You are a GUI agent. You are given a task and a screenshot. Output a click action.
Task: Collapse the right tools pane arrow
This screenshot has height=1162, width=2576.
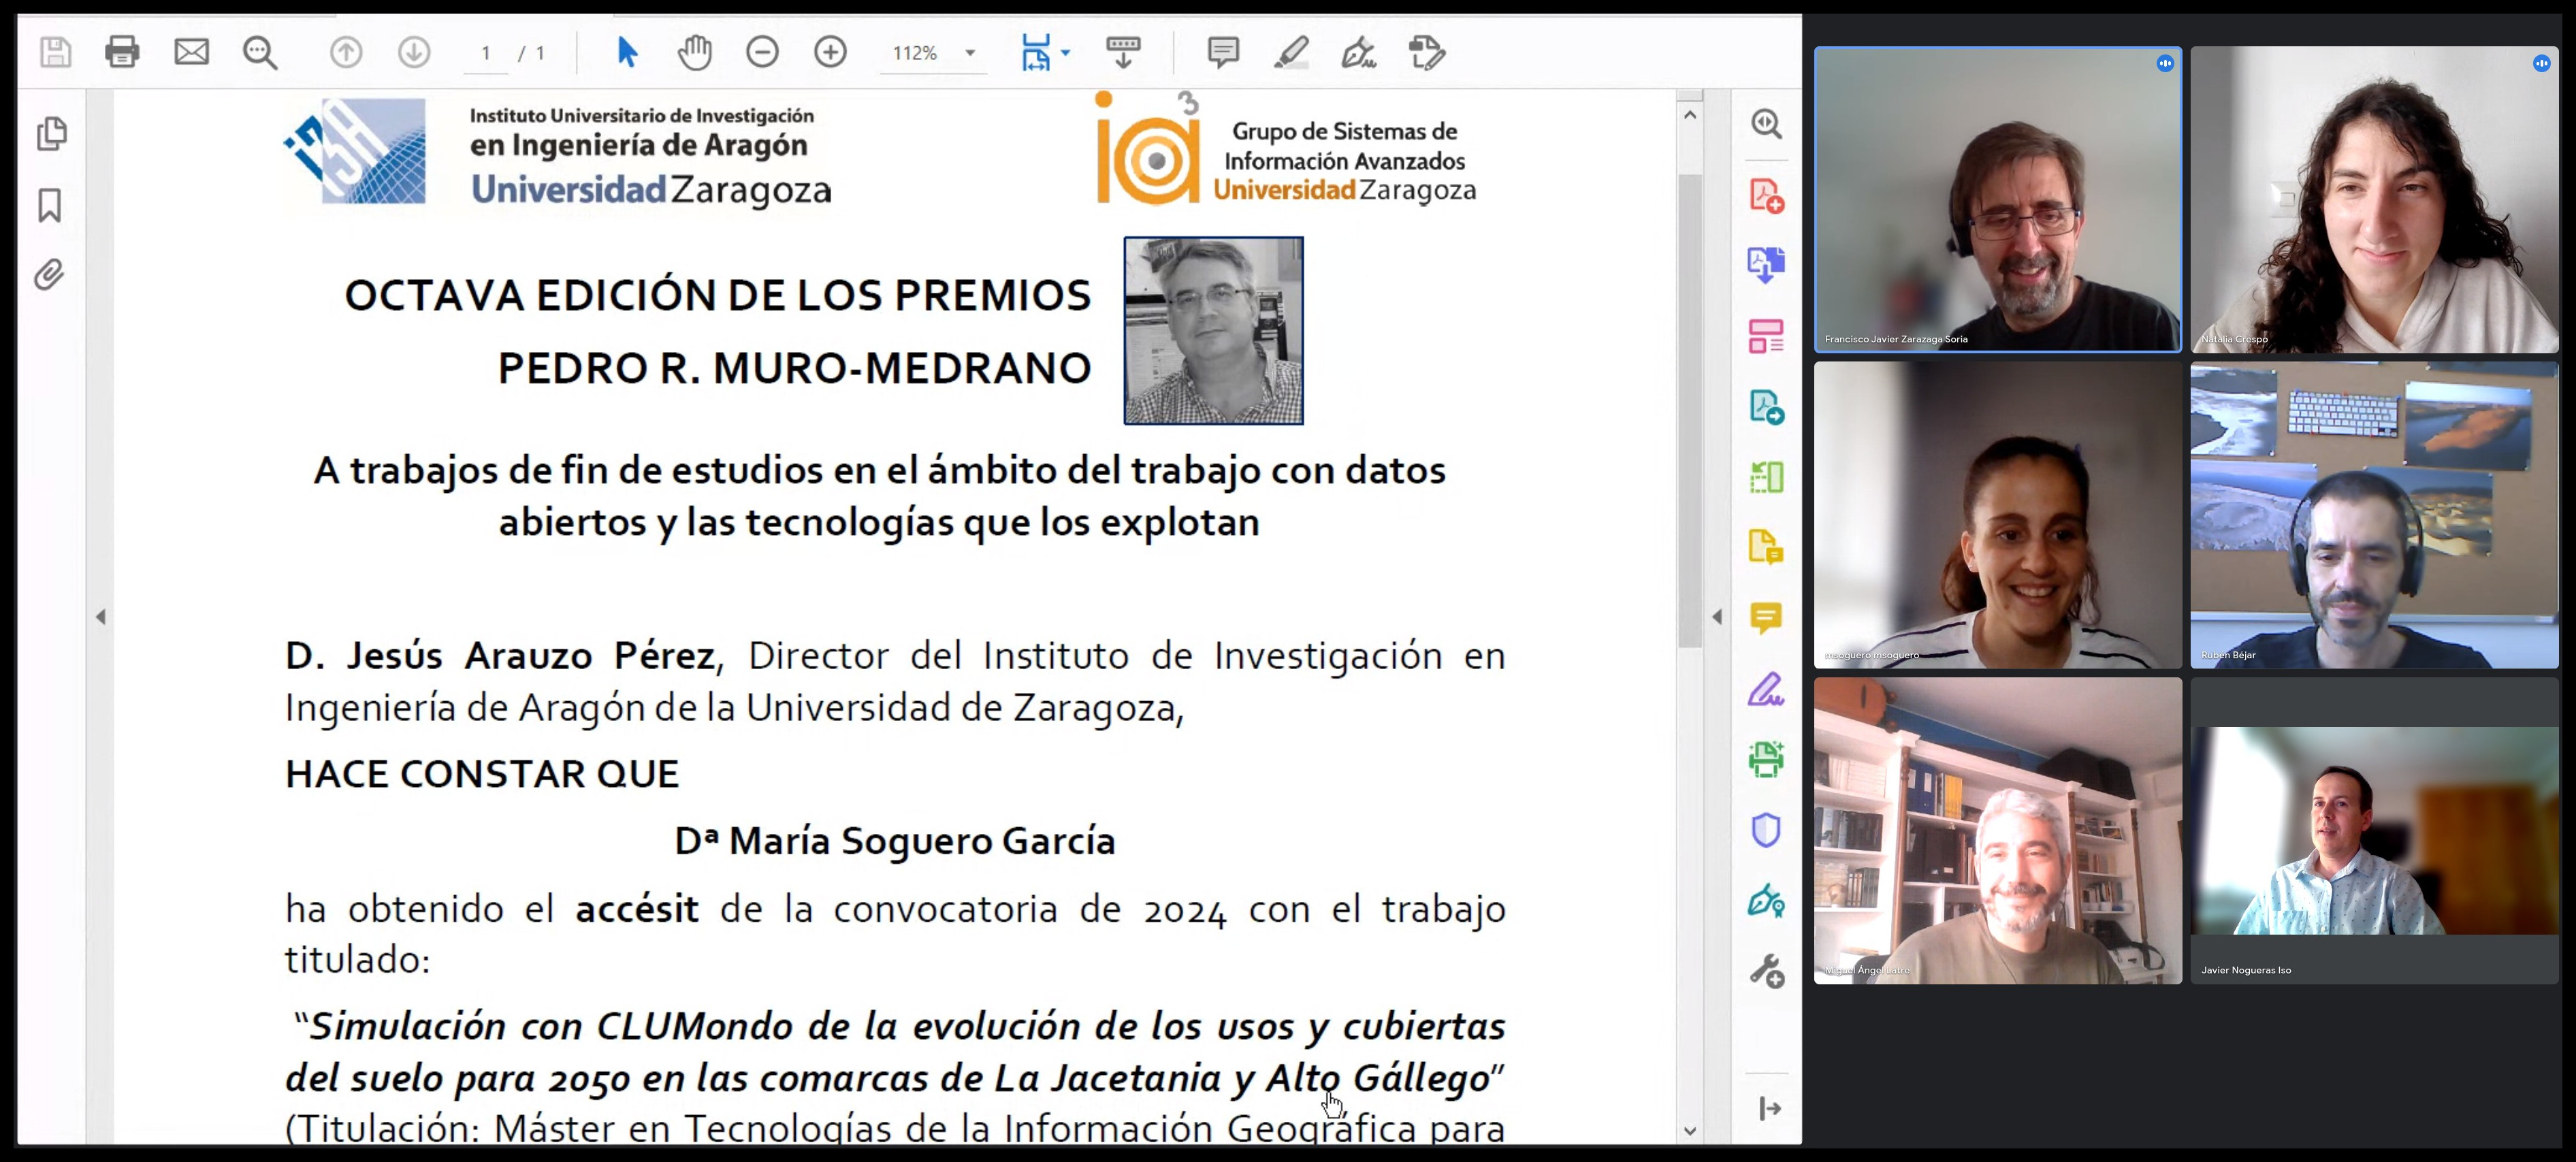(x=1717, y=617)
